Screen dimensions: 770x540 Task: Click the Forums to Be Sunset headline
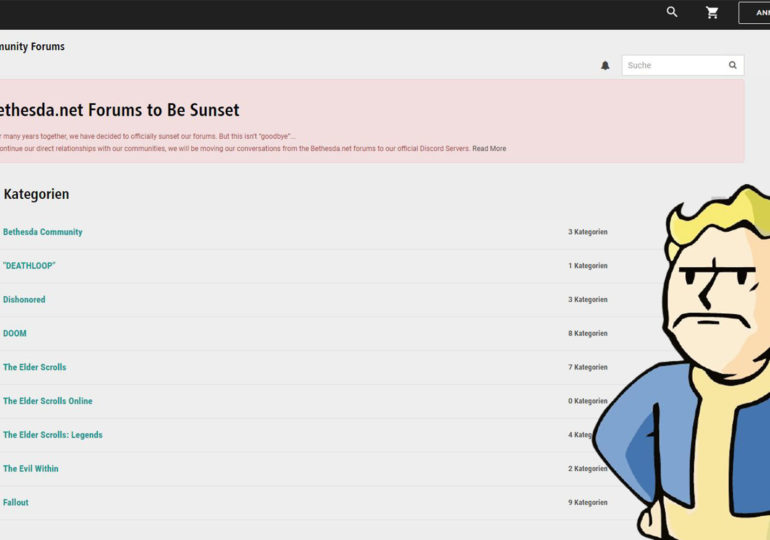coord(119,110)
